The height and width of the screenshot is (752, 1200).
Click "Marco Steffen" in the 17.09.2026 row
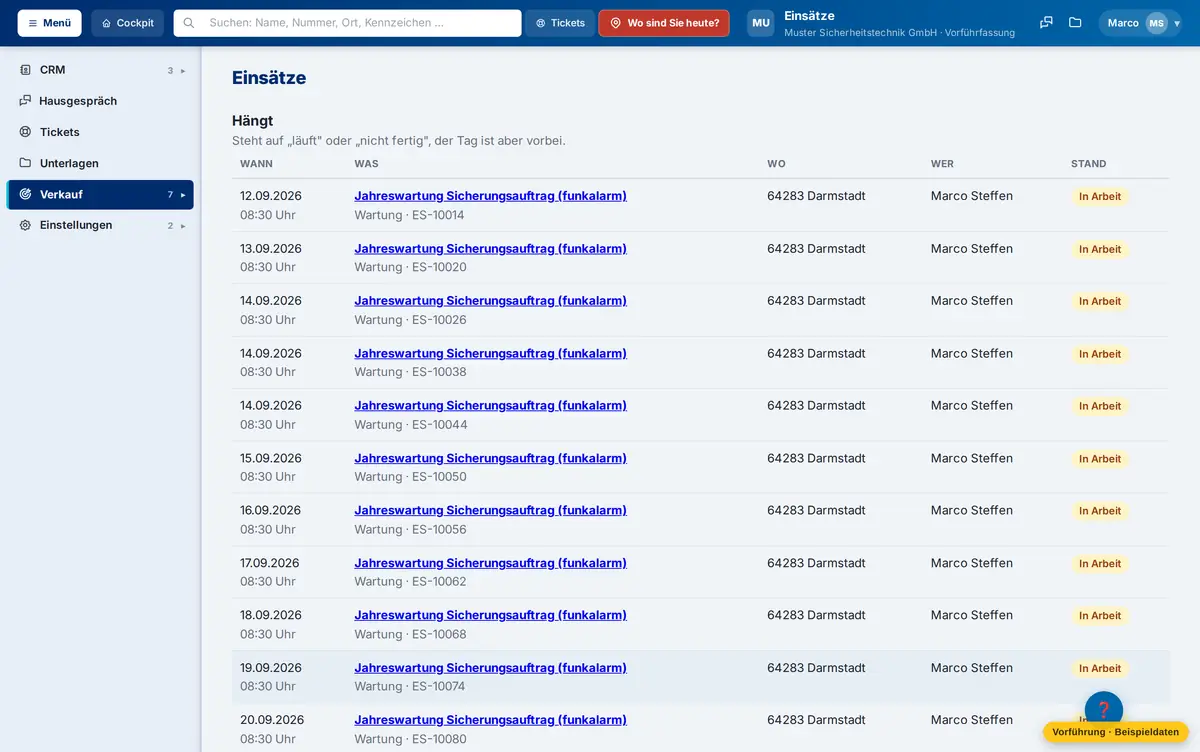point(972,564)
